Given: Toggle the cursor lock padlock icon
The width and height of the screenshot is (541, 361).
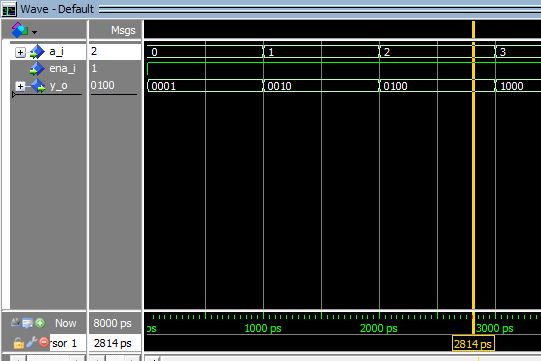Looking at the screenshot, I should coord(19,343).
